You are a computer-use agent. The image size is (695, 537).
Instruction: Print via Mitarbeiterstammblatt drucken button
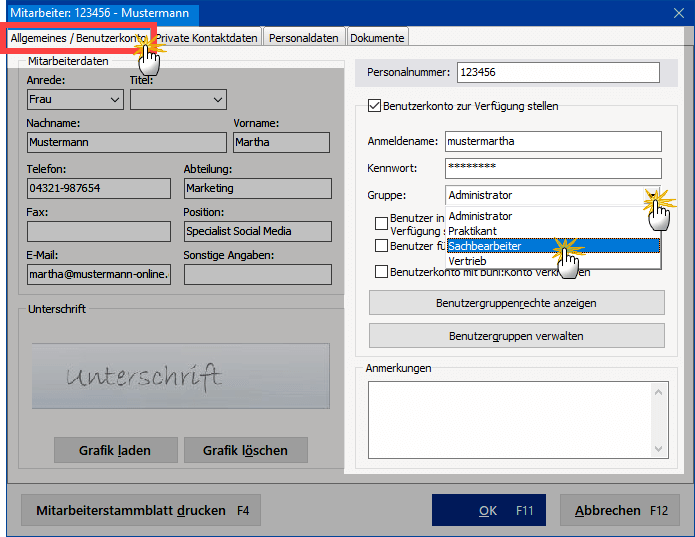click(x=142, y=510)
